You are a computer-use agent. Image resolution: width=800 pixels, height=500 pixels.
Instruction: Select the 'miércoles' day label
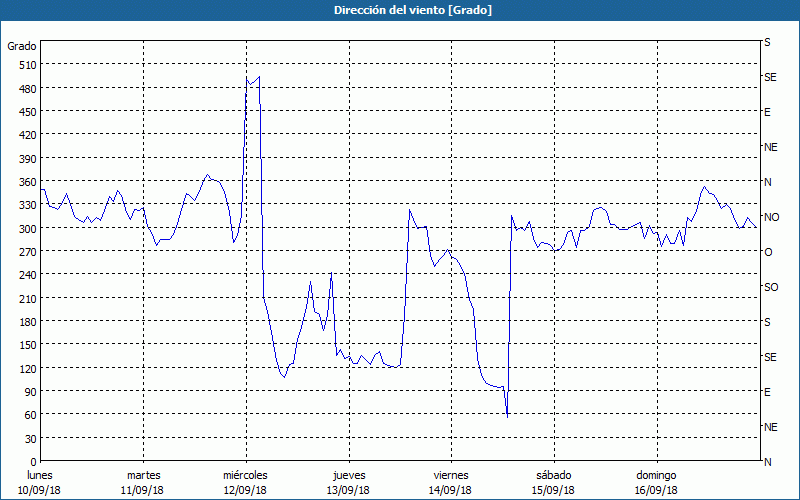click(x=245, y=476)
